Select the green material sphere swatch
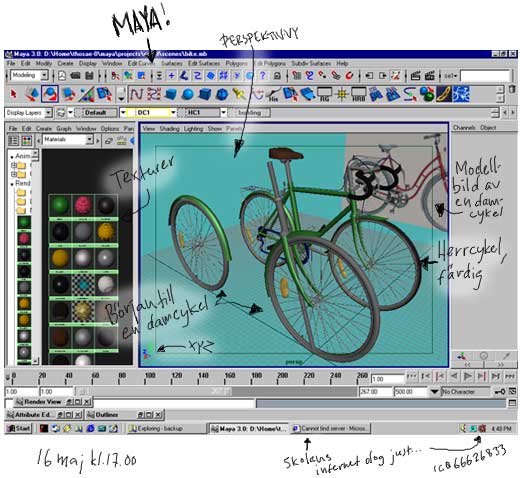Screen dimensions: 520x478 (x=60, y=205)
